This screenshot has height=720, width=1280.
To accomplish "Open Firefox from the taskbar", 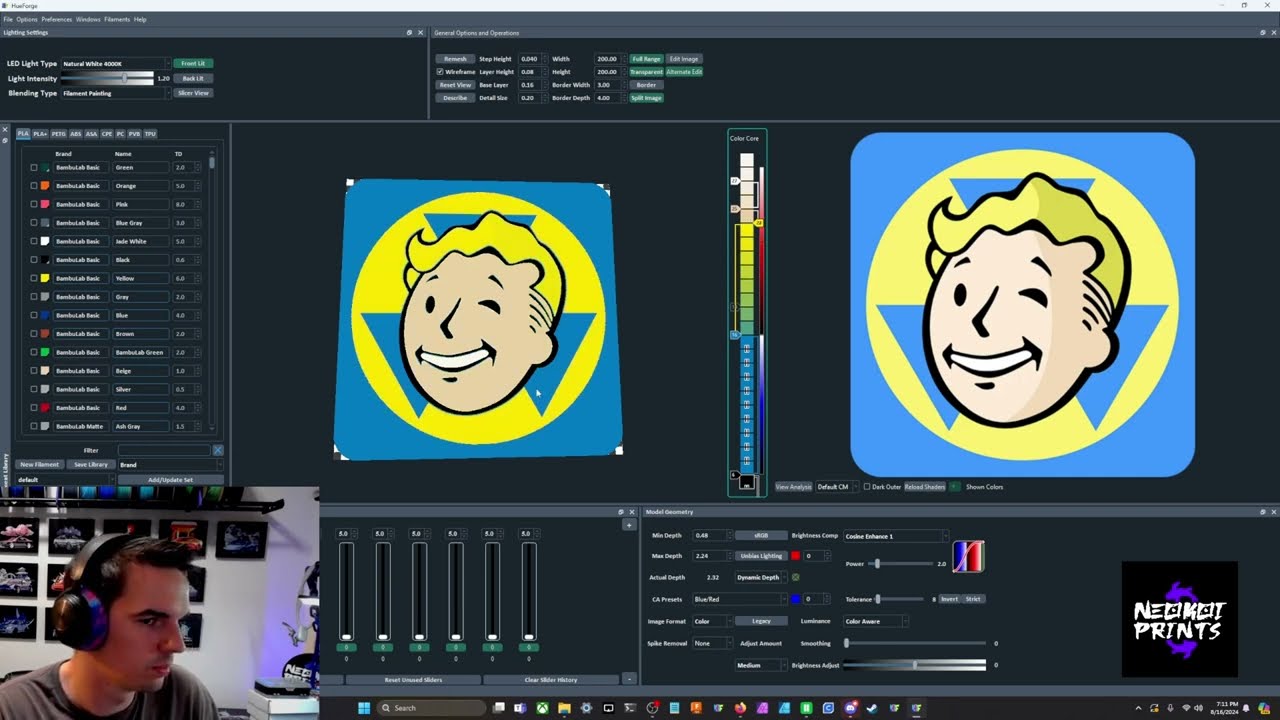I will [x=740, y=708].
